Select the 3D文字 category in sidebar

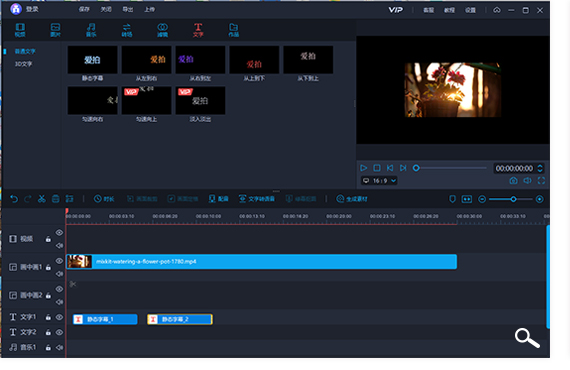pos(23,64)
